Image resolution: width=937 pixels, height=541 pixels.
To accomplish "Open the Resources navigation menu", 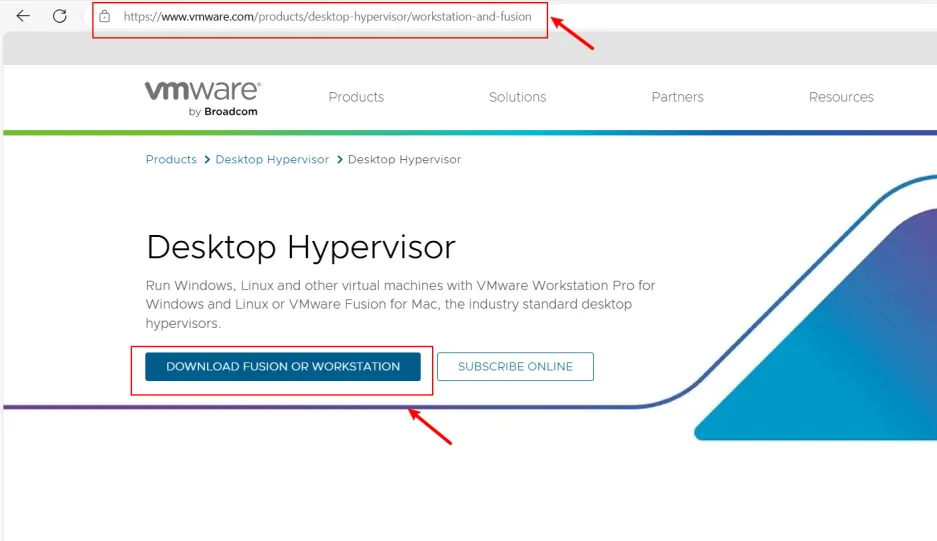I will pos(841,97).
